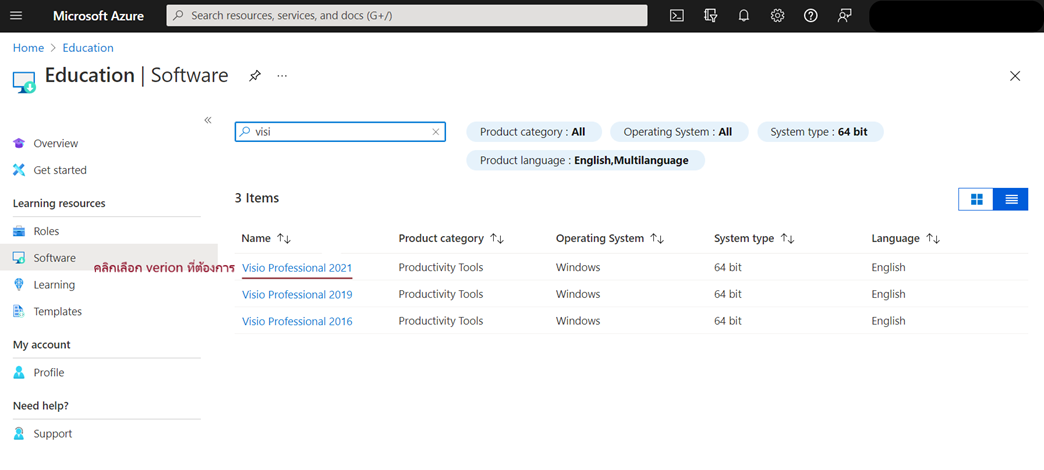The width and height of the screenshot is (1044, 470).
Task: Open the help question mark icon
Action: (x=811, y=16)
